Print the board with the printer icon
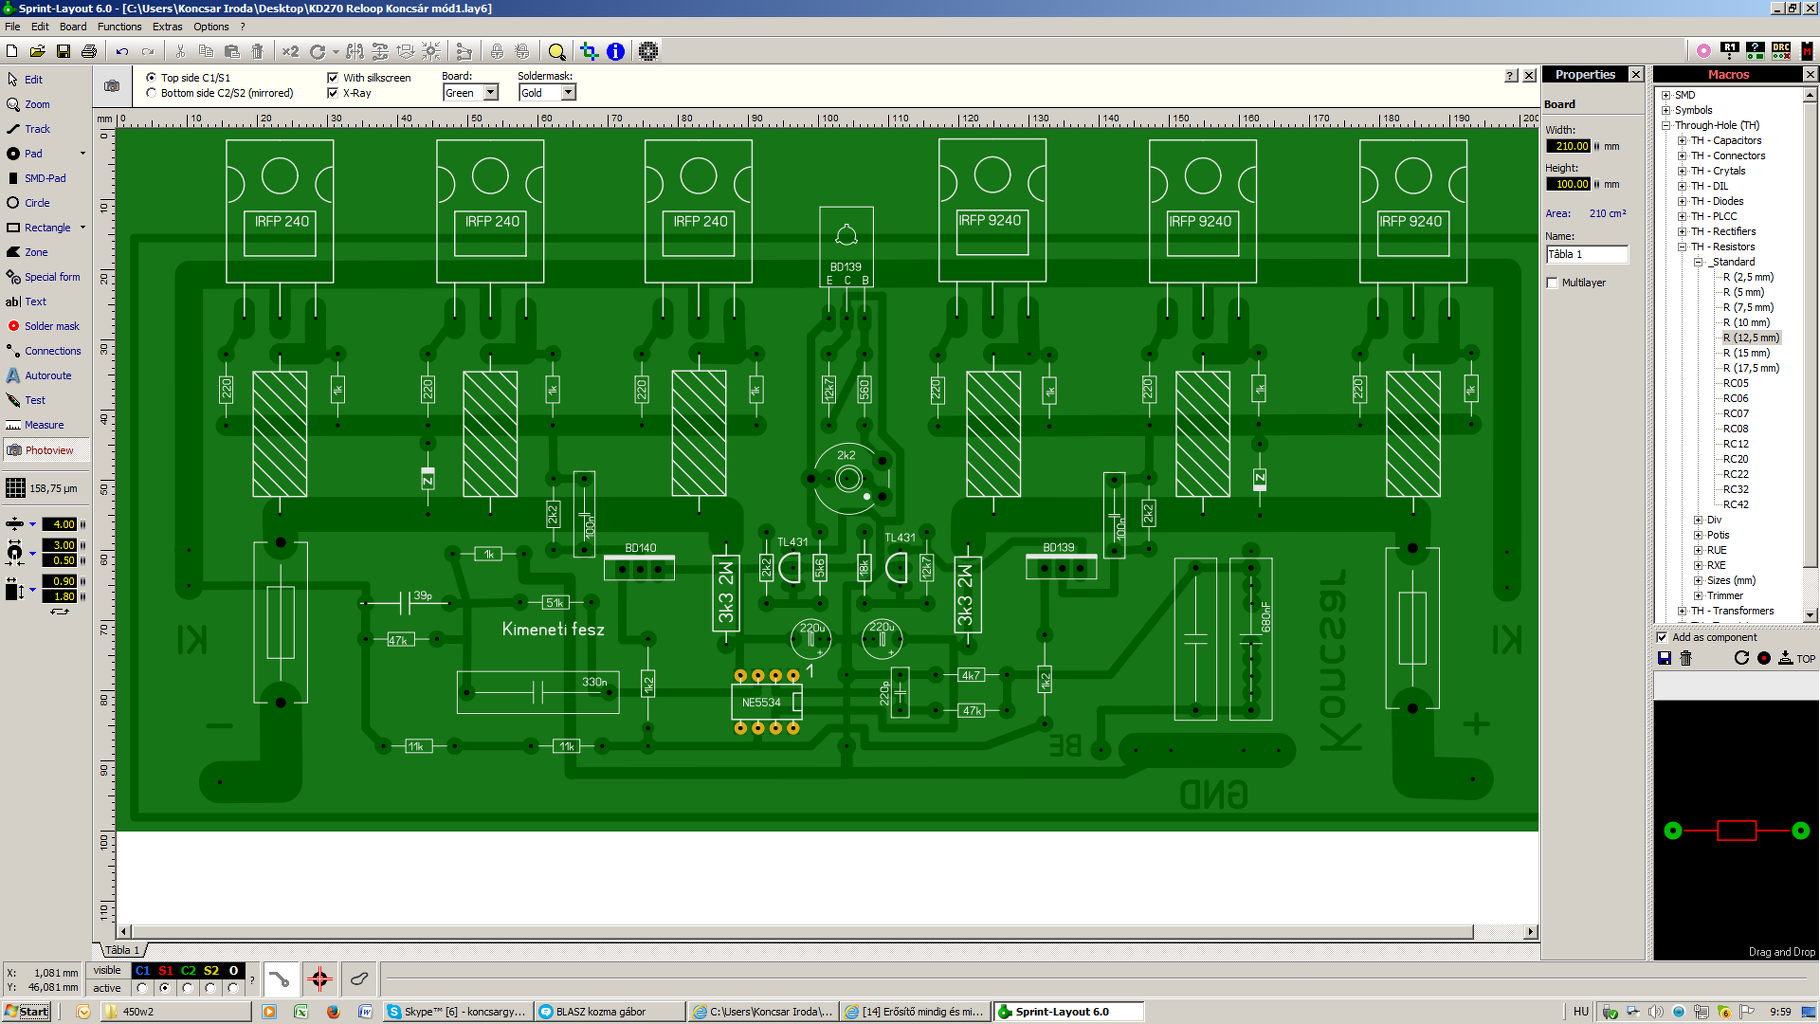The width and height of the screenshot is (1820, 1024). click(x=89, y=51)
